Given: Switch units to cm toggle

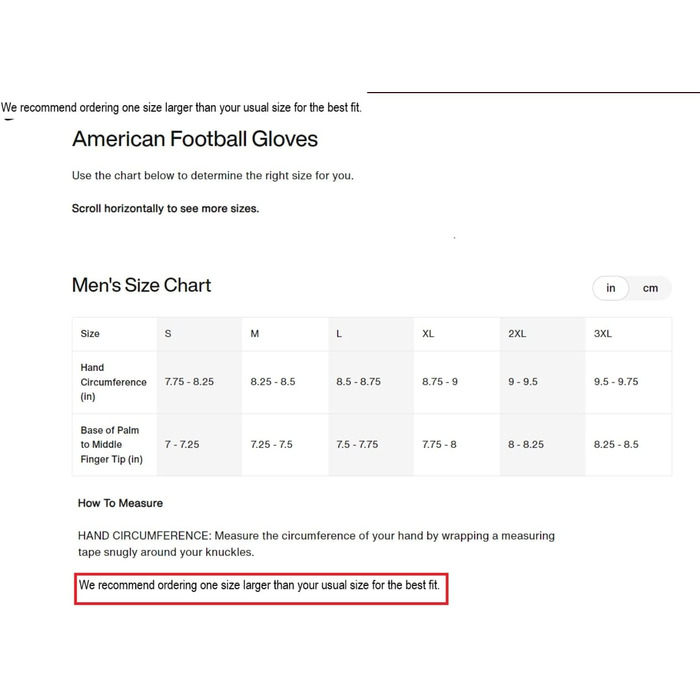Looking at the screenshot, I should click(x=650, y=288).
